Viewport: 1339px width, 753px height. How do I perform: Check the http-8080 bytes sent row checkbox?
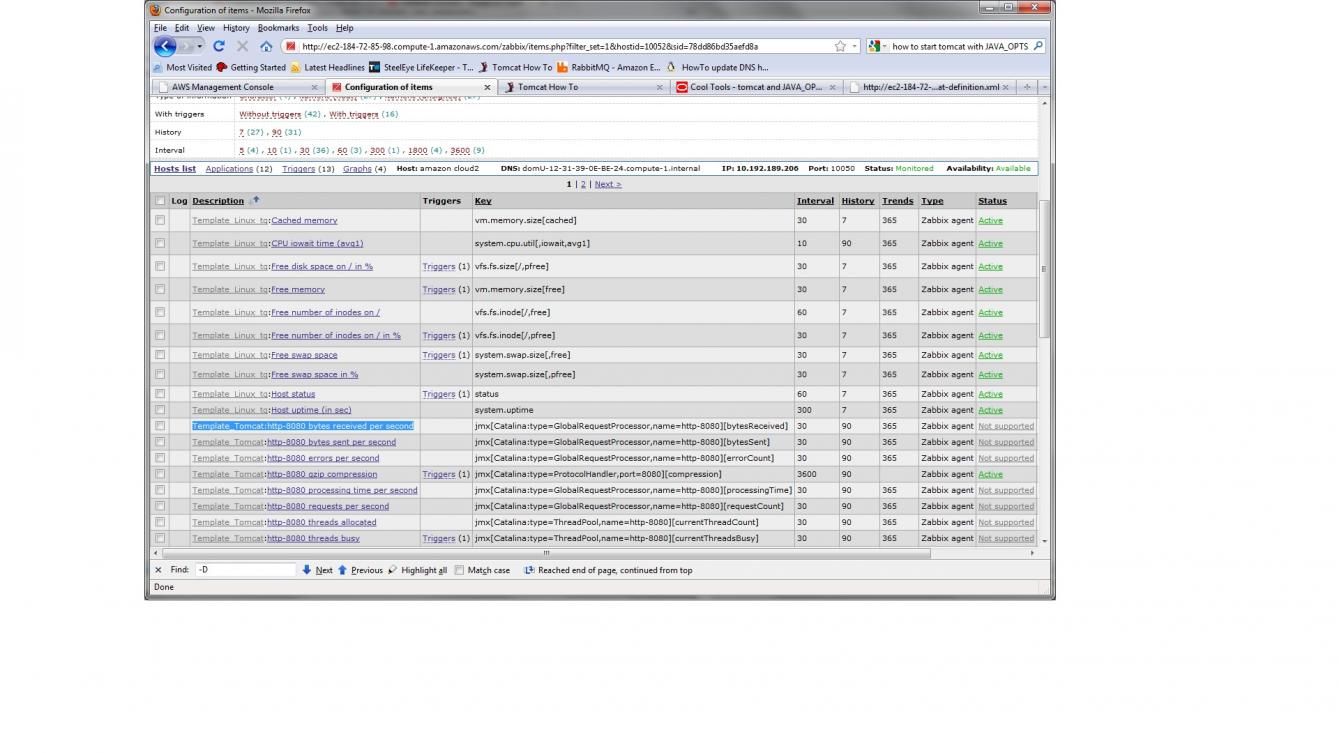(x=160, y=442)
